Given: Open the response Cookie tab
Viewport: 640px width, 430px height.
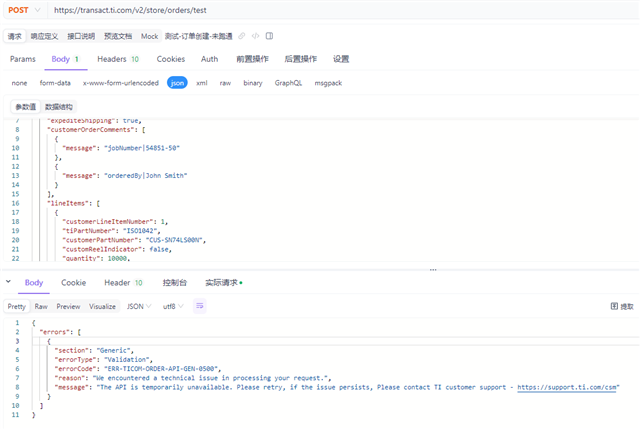Looking at the screenshot, I should click(73, 283).
